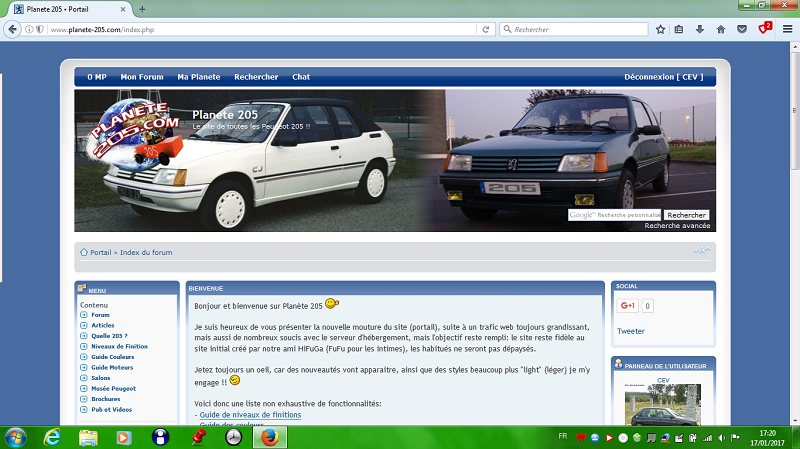Open the clock app in taskbar
Viewport: 800px width, 449px height.
[233, 438]
